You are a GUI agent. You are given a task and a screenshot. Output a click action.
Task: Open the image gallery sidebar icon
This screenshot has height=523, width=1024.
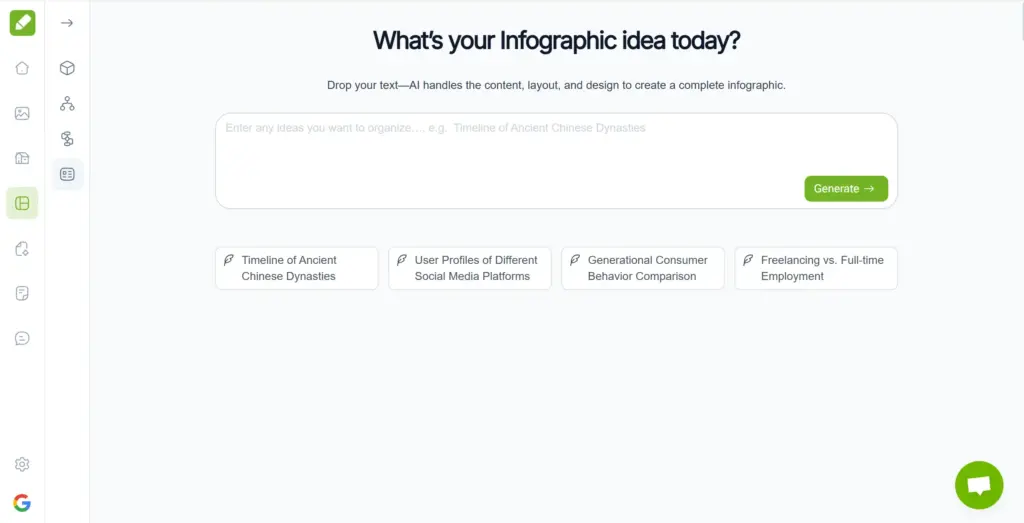click(x=22, y=113)
